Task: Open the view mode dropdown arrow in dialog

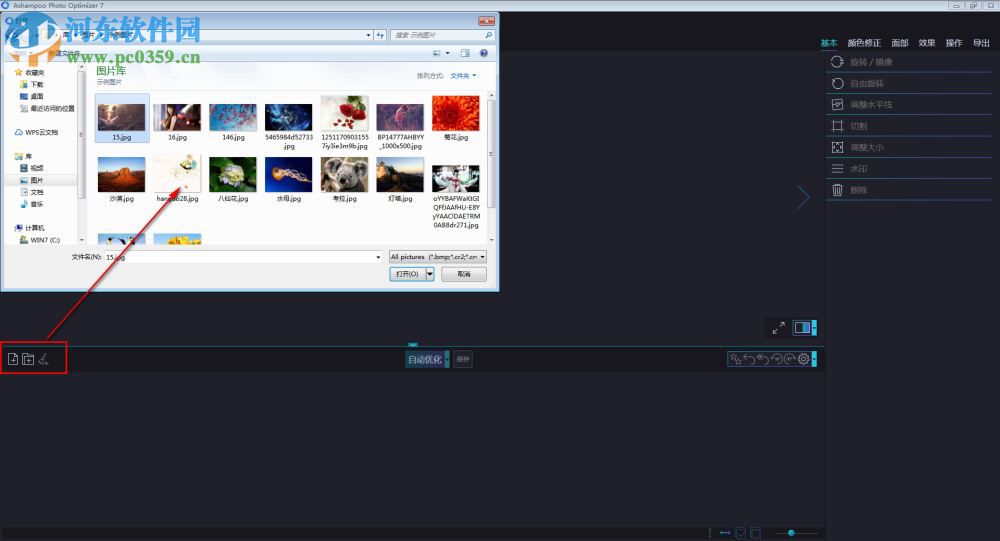Action: click(x=447, y=53)
